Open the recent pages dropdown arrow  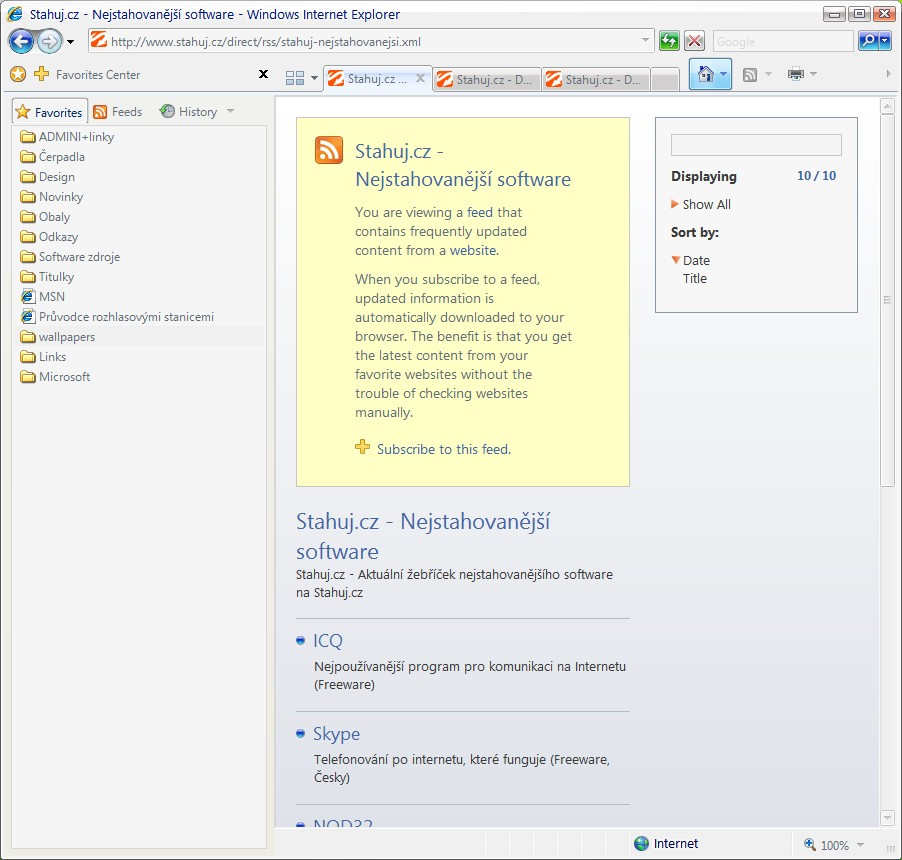(x=70, y=42)
